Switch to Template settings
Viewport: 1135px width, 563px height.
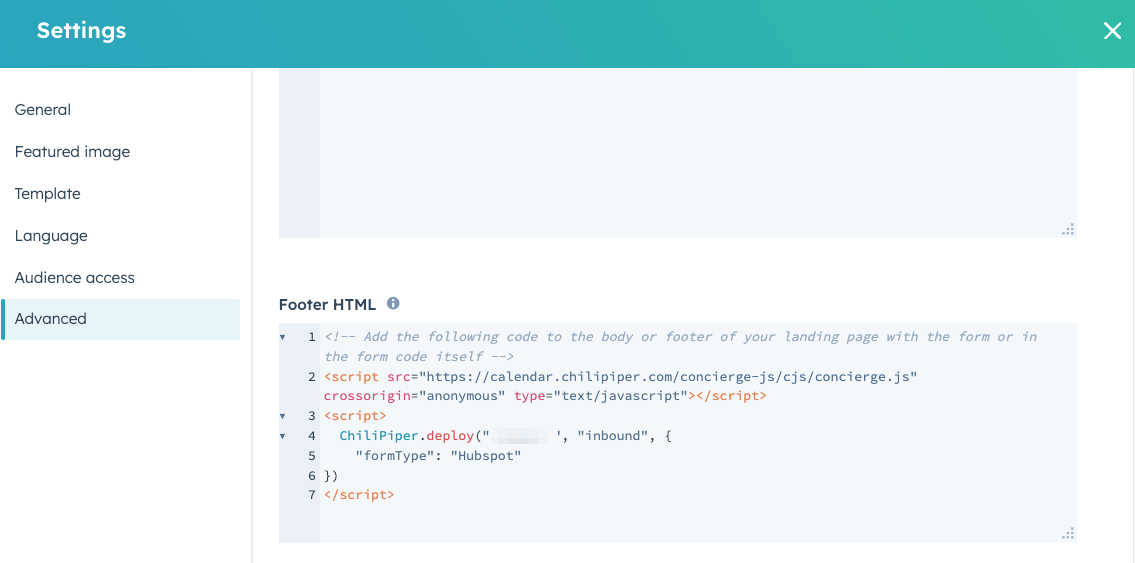click(x=48, y=194)
